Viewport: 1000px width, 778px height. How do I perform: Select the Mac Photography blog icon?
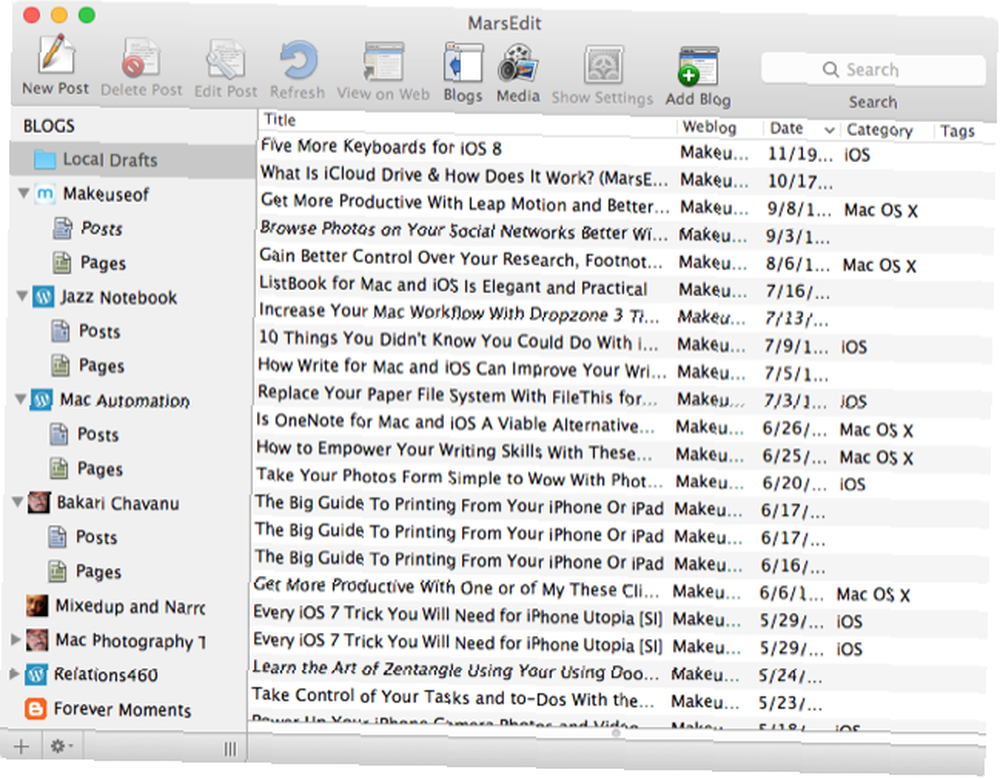point(36,640)
